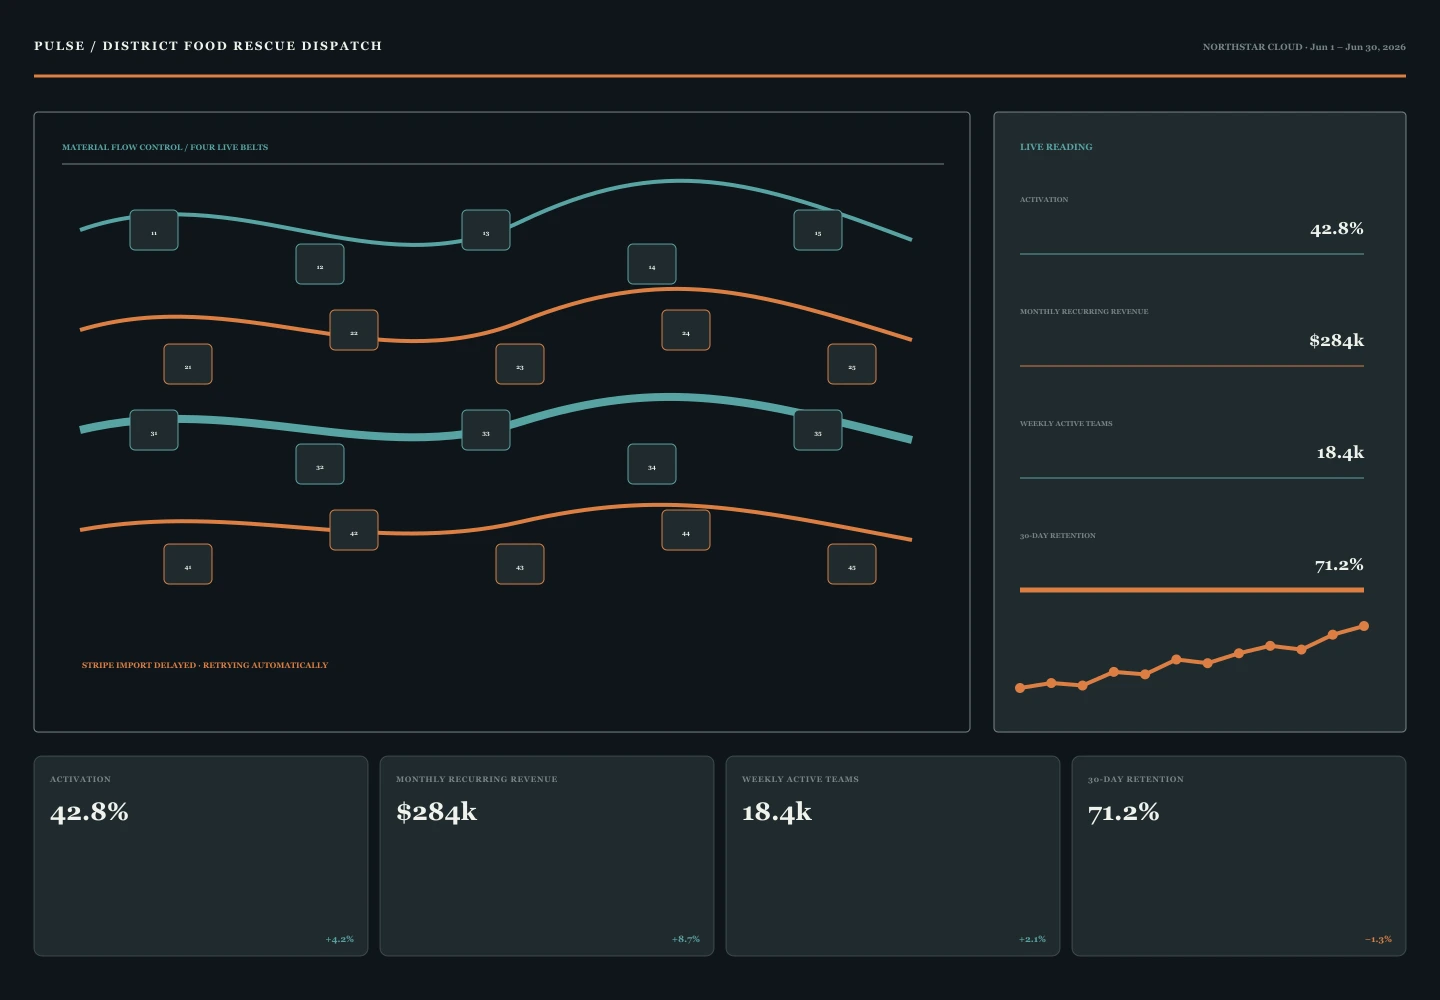
Task: Select belt node 41
Action: tap(188, 564)
